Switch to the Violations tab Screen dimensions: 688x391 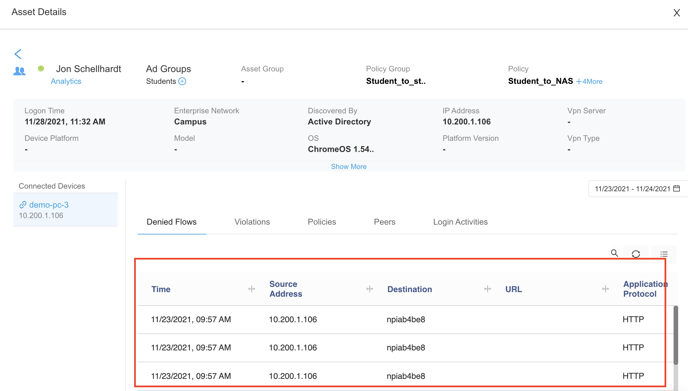[x=252, y=222]
